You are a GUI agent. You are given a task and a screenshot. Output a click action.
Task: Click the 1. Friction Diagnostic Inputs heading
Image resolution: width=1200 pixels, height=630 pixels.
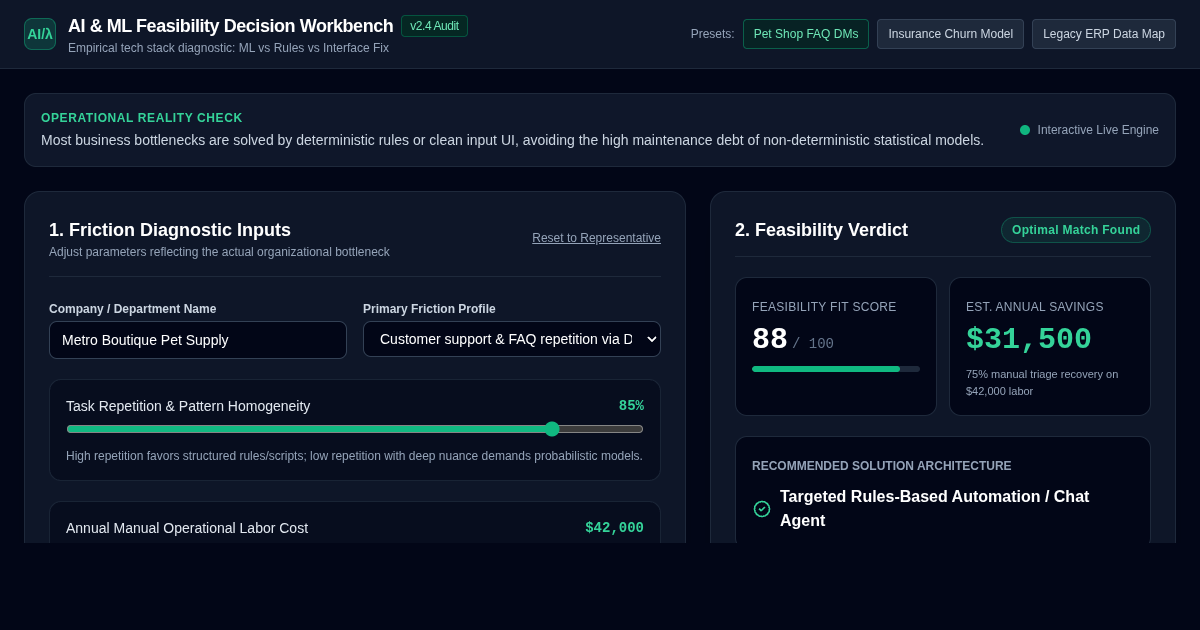(x=170, y=230)
